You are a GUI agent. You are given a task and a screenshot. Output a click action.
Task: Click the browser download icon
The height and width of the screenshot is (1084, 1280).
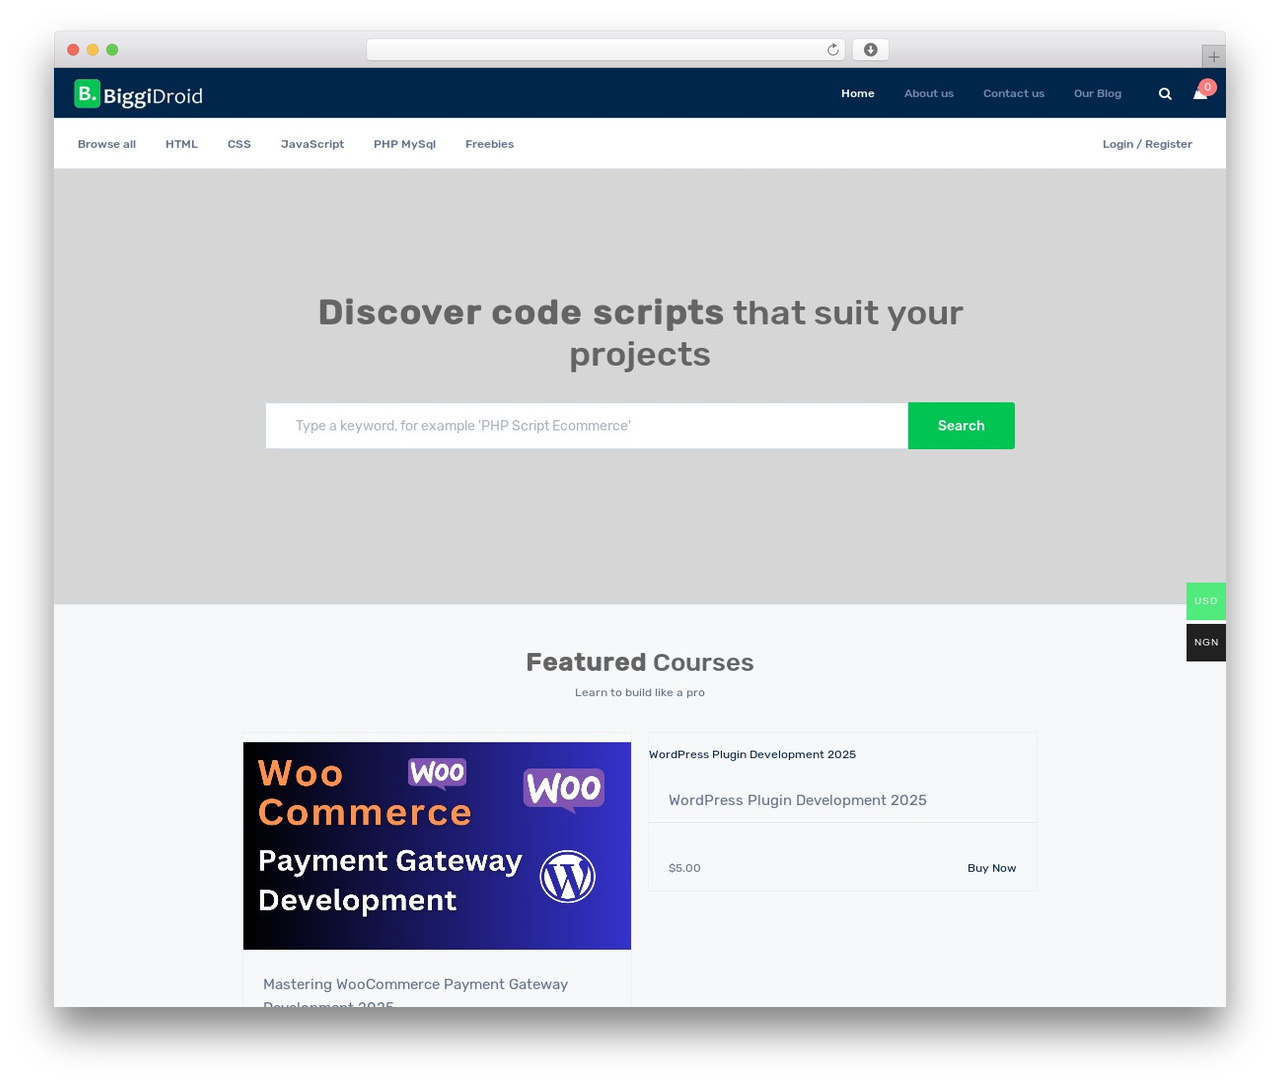point(871,50)
